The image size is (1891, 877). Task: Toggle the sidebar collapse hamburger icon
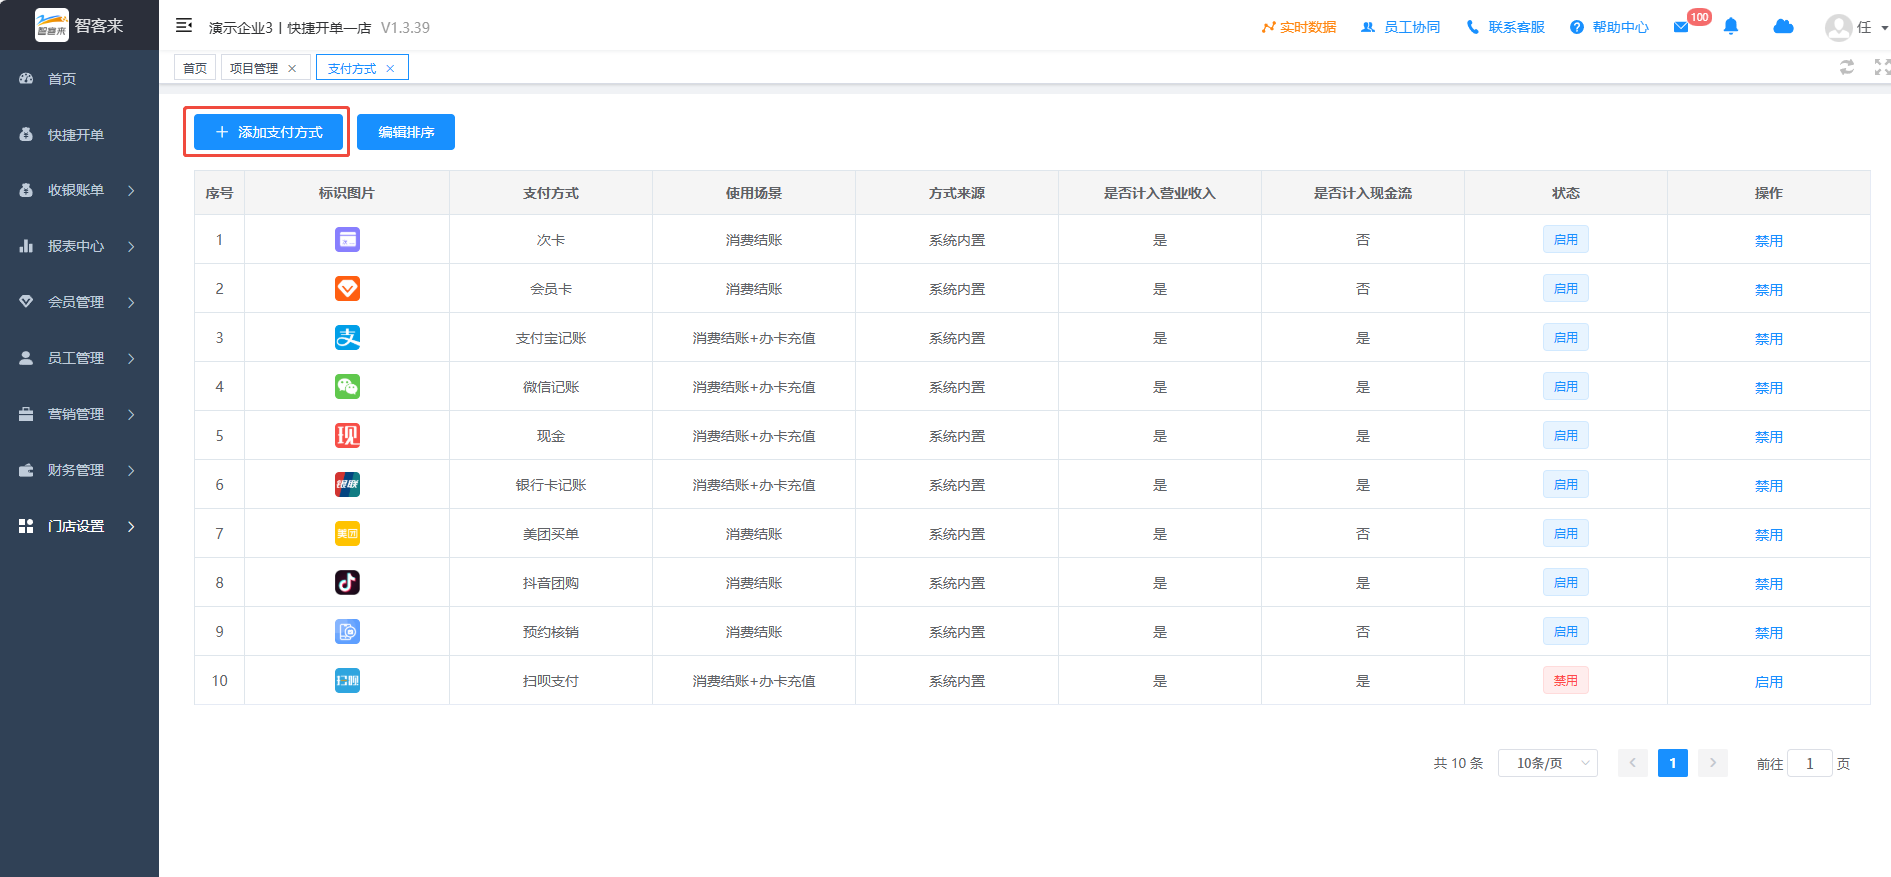click(x=184, y=26)
